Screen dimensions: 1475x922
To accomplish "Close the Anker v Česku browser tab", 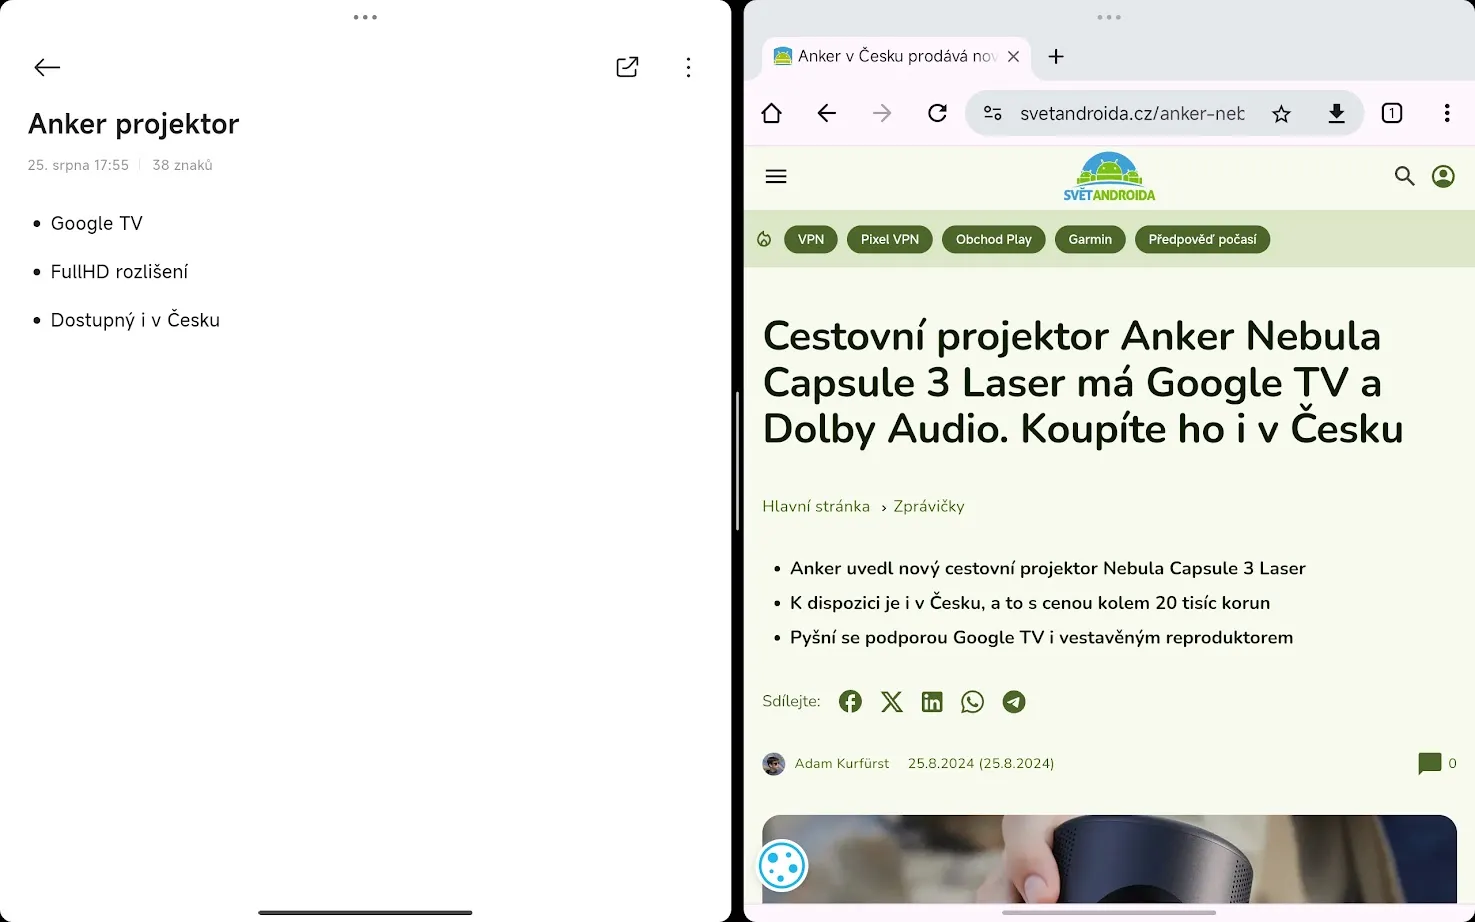I will (x=1013, y=57).
